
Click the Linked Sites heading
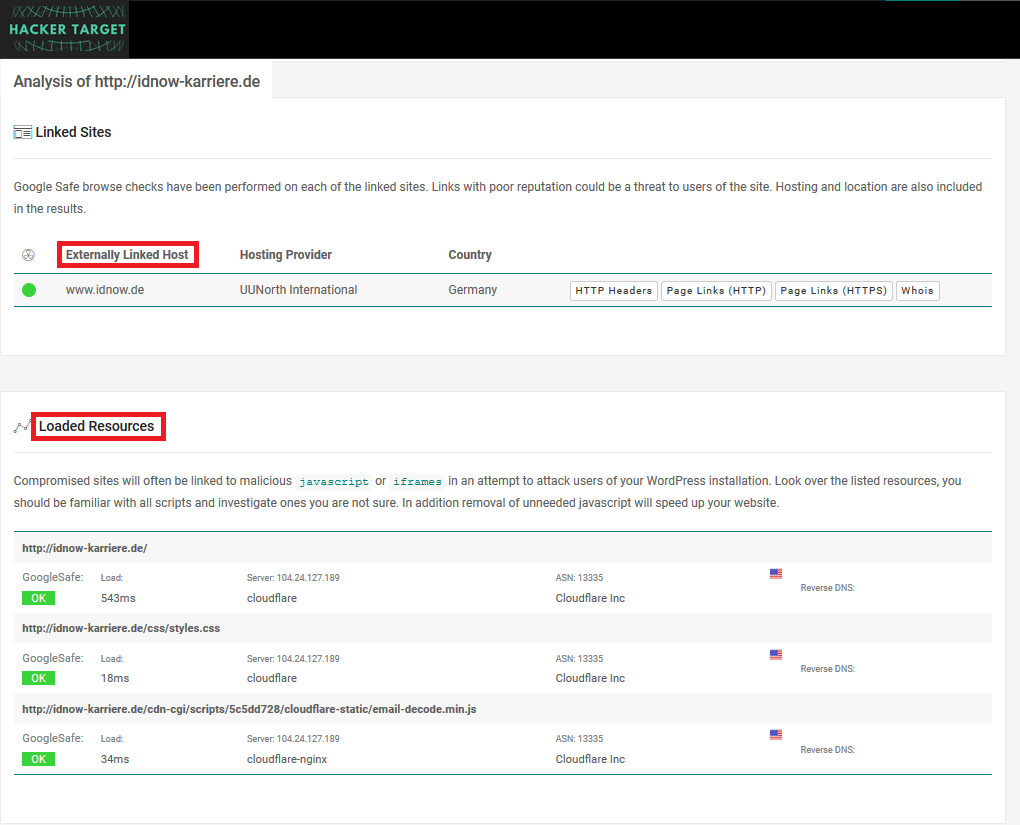pos(74,132)
